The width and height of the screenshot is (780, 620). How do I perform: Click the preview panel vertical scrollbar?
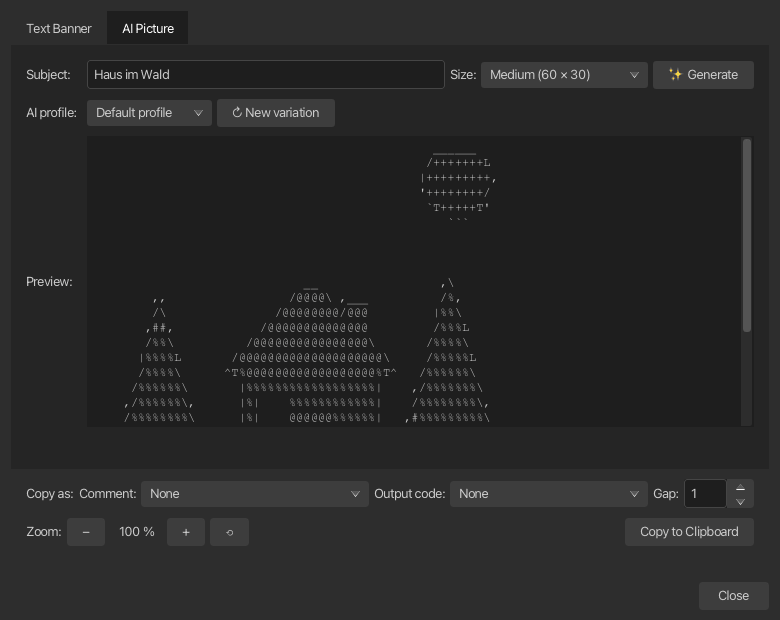click(747, 235)
